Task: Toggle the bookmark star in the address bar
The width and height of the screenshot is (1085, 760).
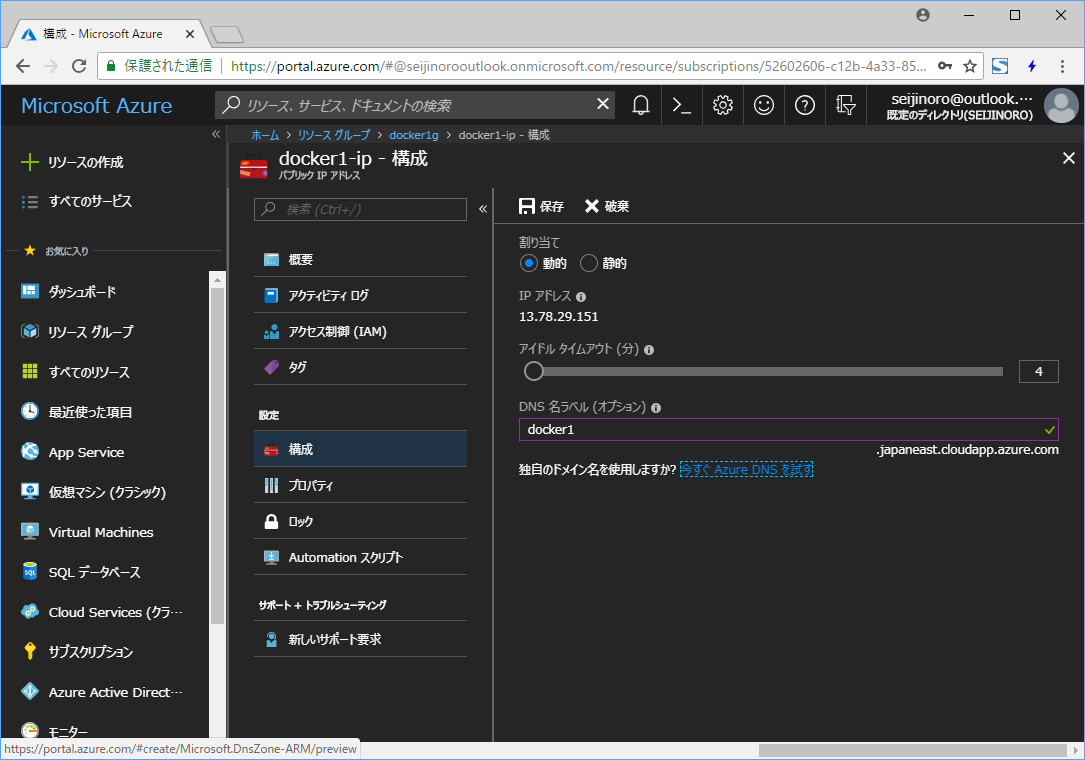Action: pos(969,64)
